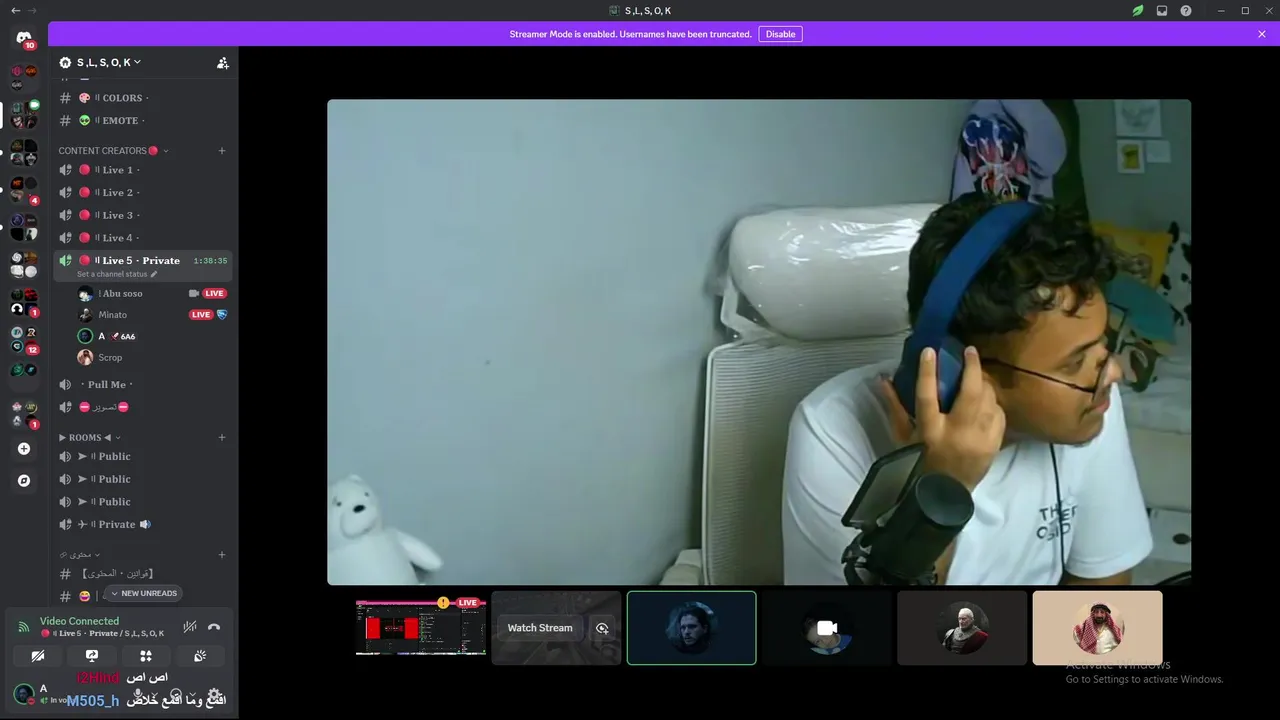The height and width of the screenshot is (720, 1280).
Task: Add channel to CONTENT CREATORS category
Action: click(x=222, y=151)
